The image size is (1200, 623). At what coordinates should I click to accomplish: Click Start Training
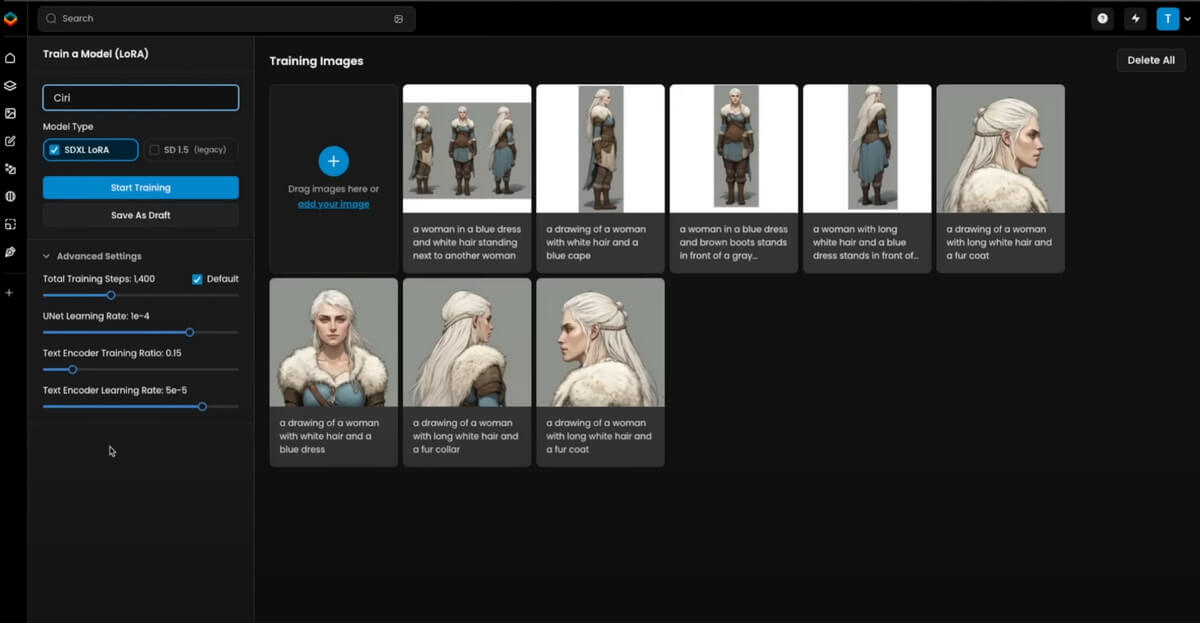pos(140,187)
